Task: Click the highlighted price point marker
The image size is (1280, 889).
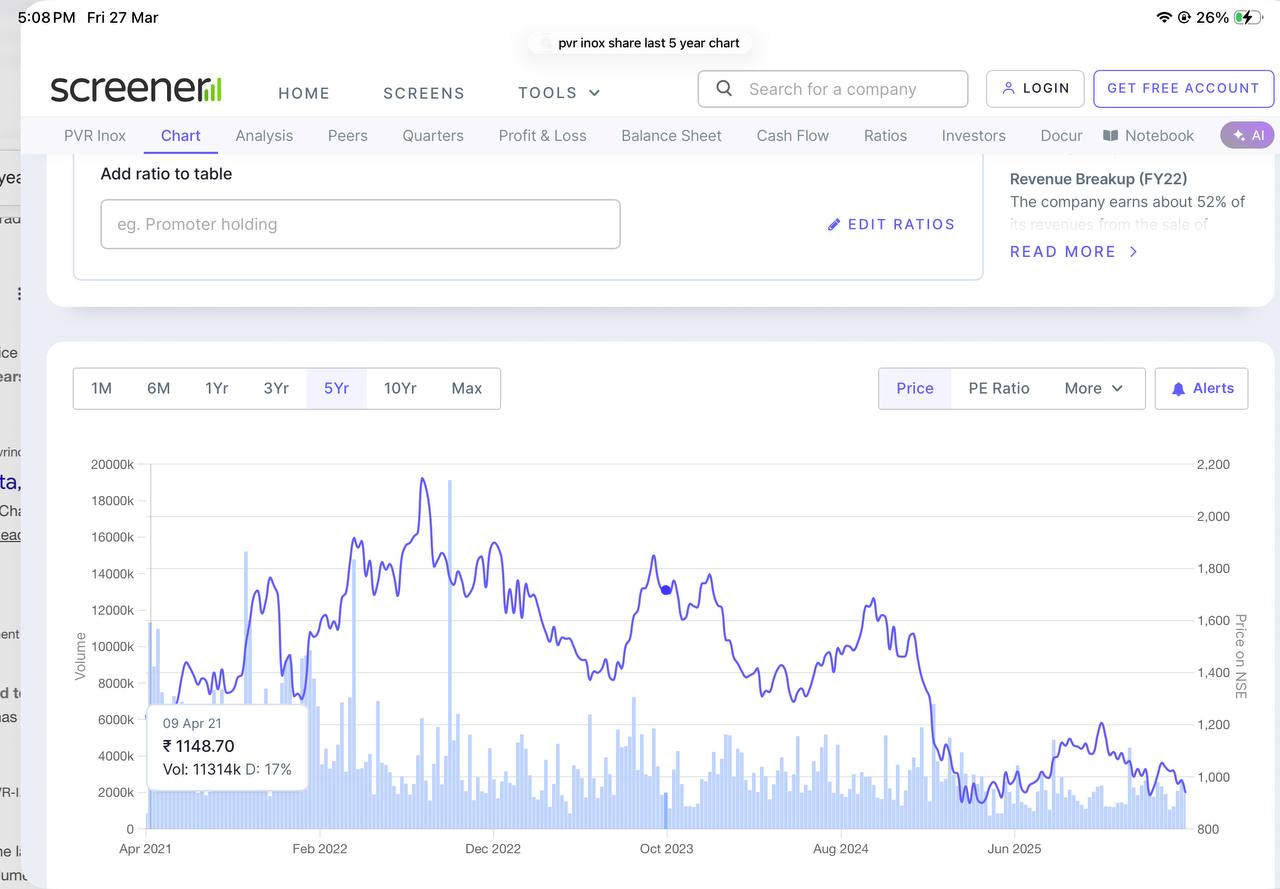Action: pyautogui.click(x=666, y=590)
